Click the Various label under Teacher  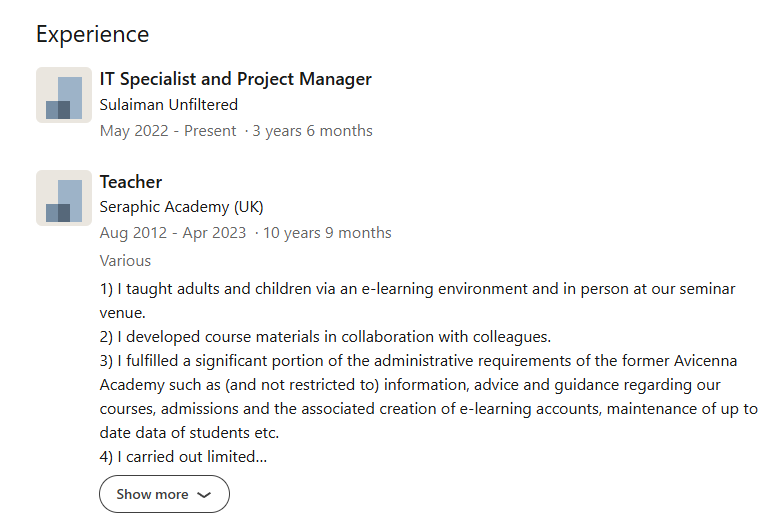click(125, 261)
